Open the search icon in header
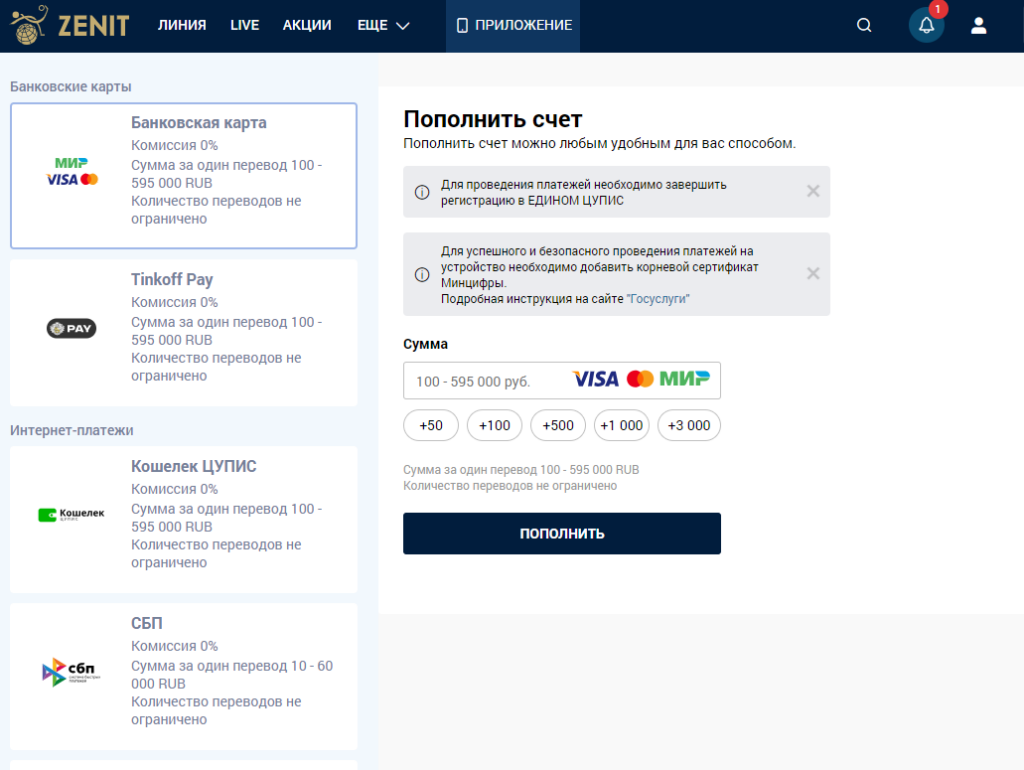Image resolution: width=1024 pixels, height=770 pixels. coord(864,25)
